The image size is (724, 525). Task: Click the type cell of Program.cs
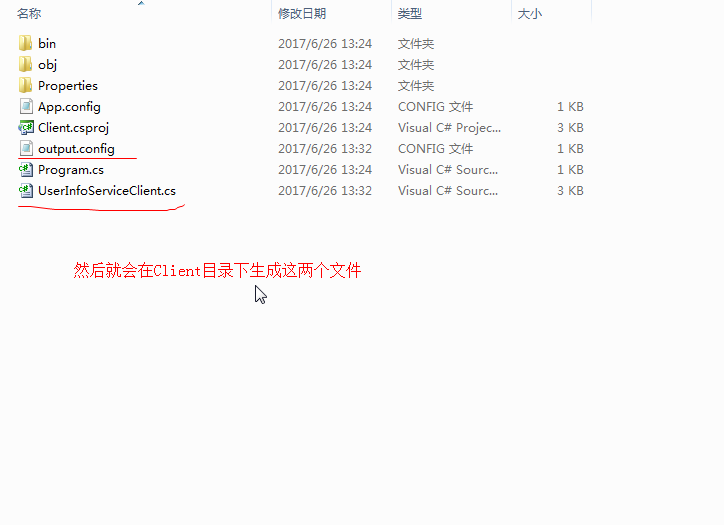(x=448, y=169)
